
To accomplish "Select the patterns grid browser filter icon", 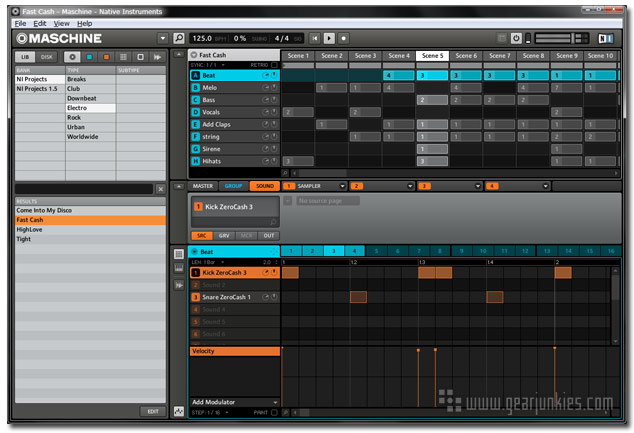I will click(123, 57).
